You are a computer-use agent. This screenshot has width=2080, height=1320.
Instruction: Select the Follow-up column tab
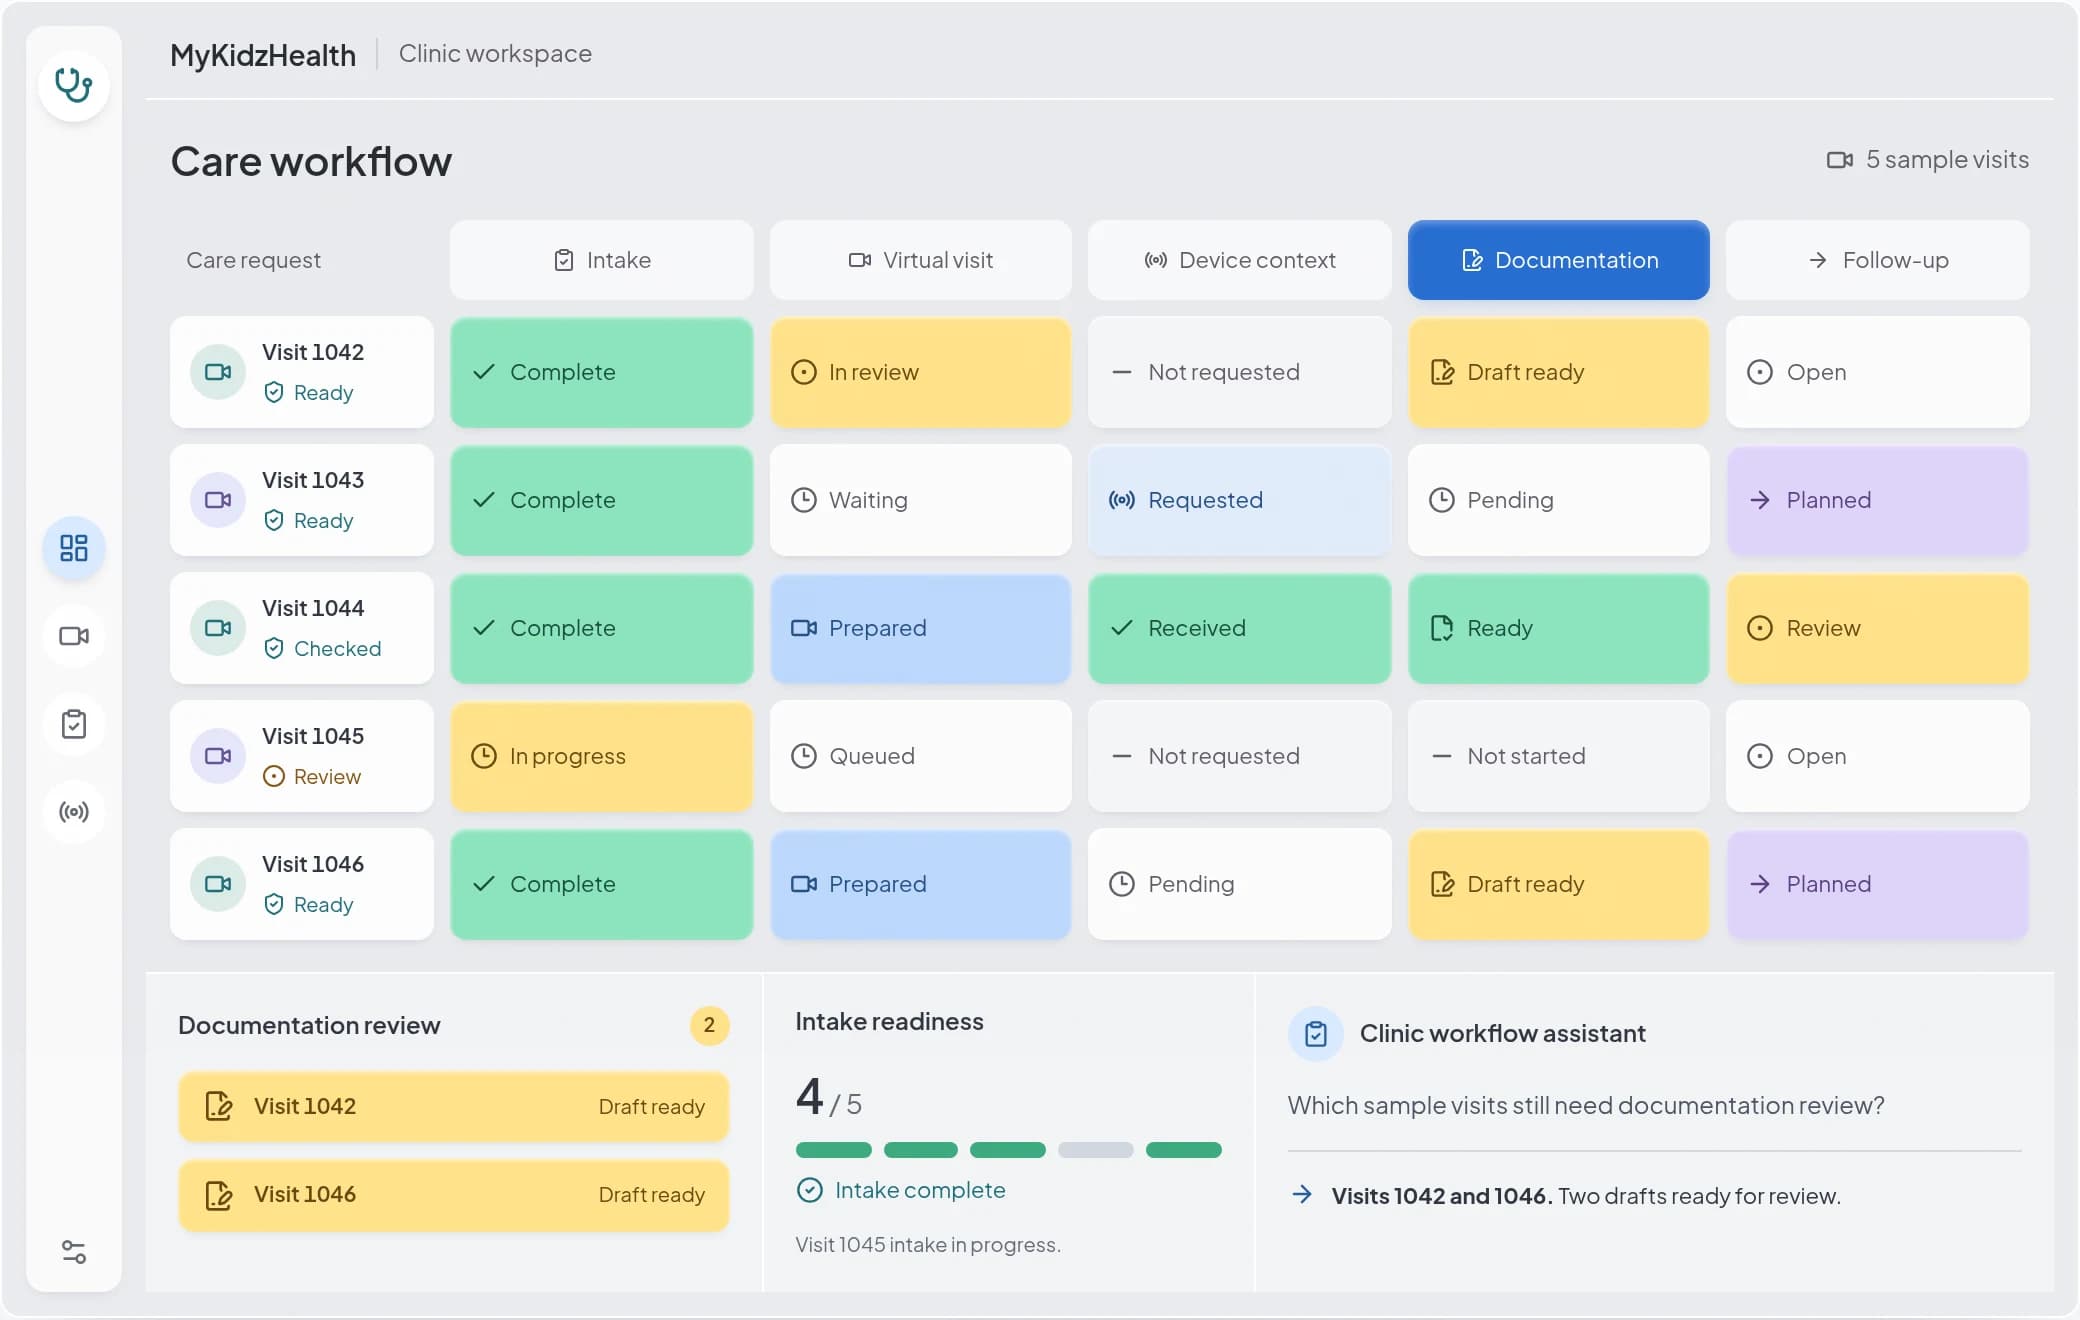(x=1878, y=260)
